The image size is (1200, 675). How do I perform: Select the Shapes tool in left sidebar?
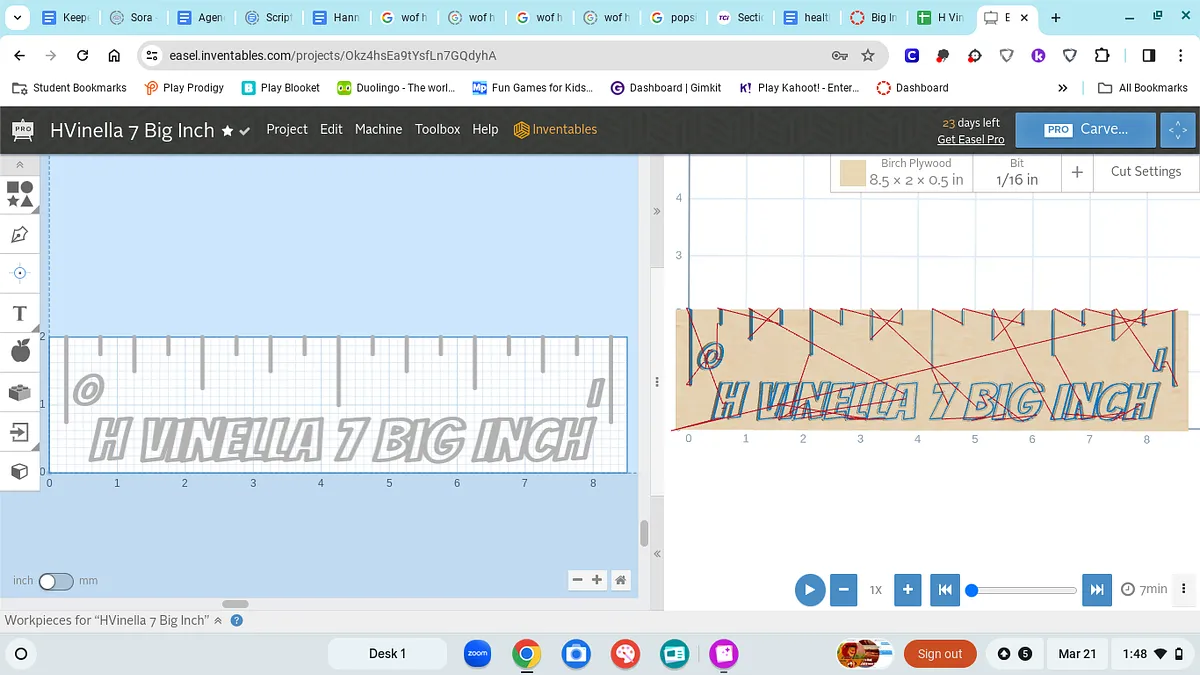coord(19,194)
